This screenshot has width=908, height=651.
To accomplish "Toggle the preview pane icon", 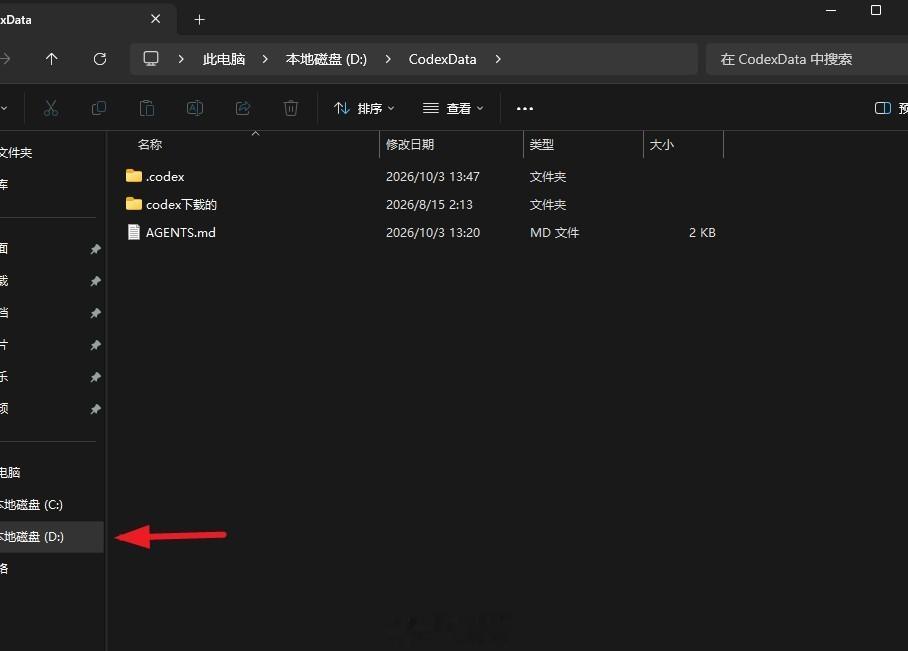I will 883,108.
